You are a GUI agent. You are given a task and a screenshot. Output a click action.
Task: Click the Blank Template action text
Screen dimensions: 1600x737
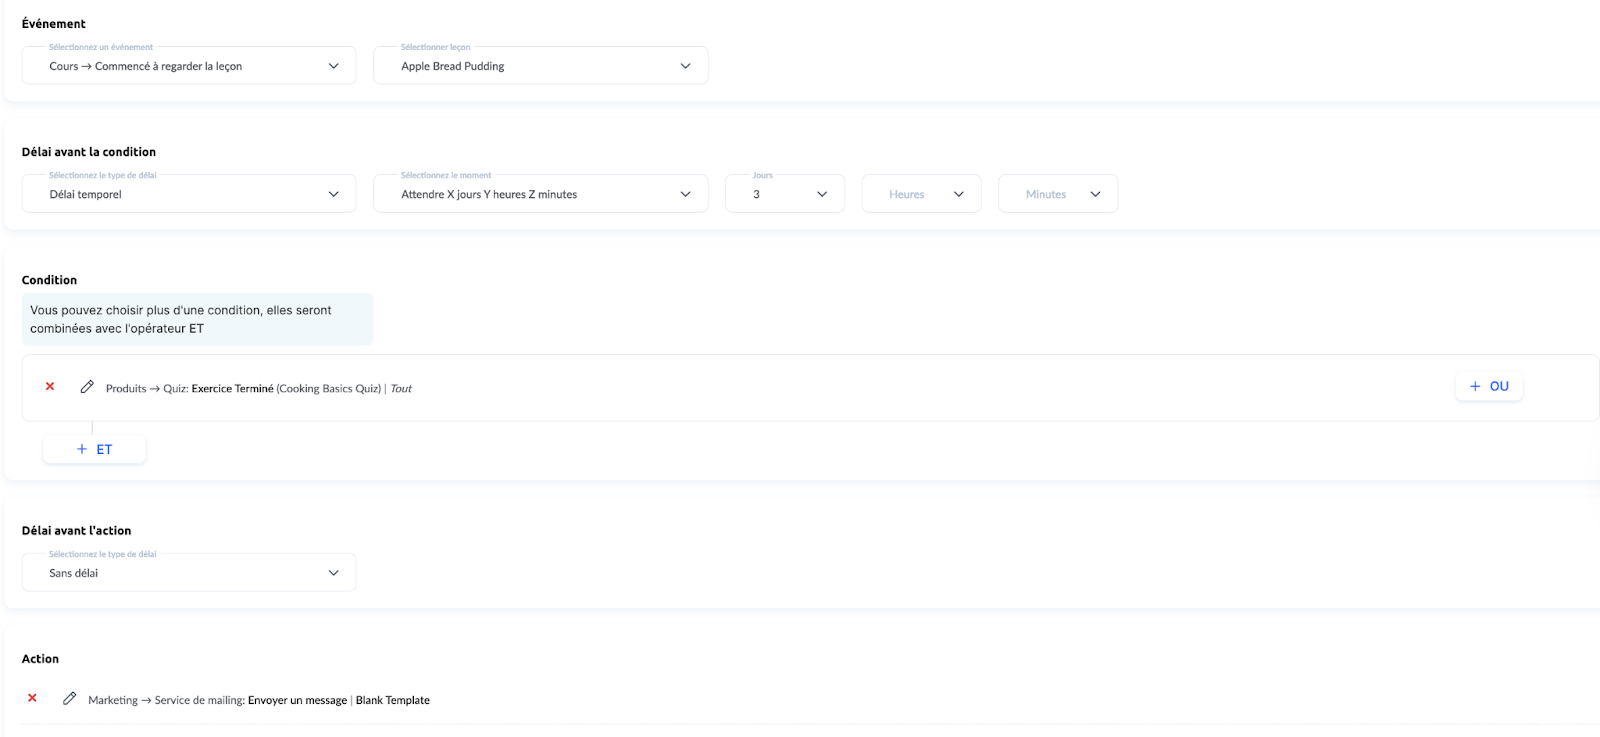pos(392,701)
